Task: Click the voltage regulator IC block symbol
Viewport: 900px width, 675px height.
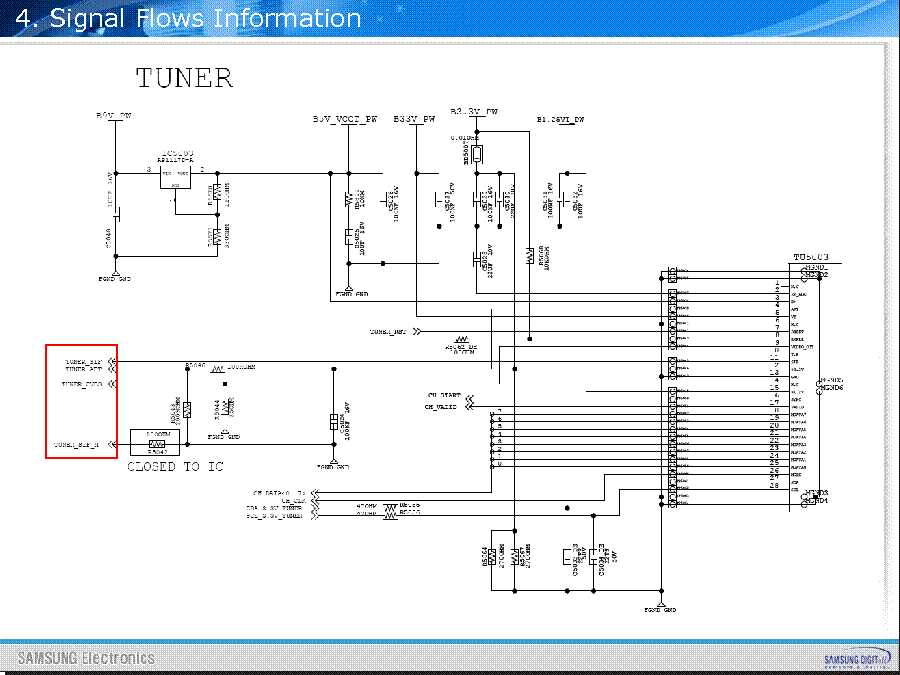Action: [175, 176]
